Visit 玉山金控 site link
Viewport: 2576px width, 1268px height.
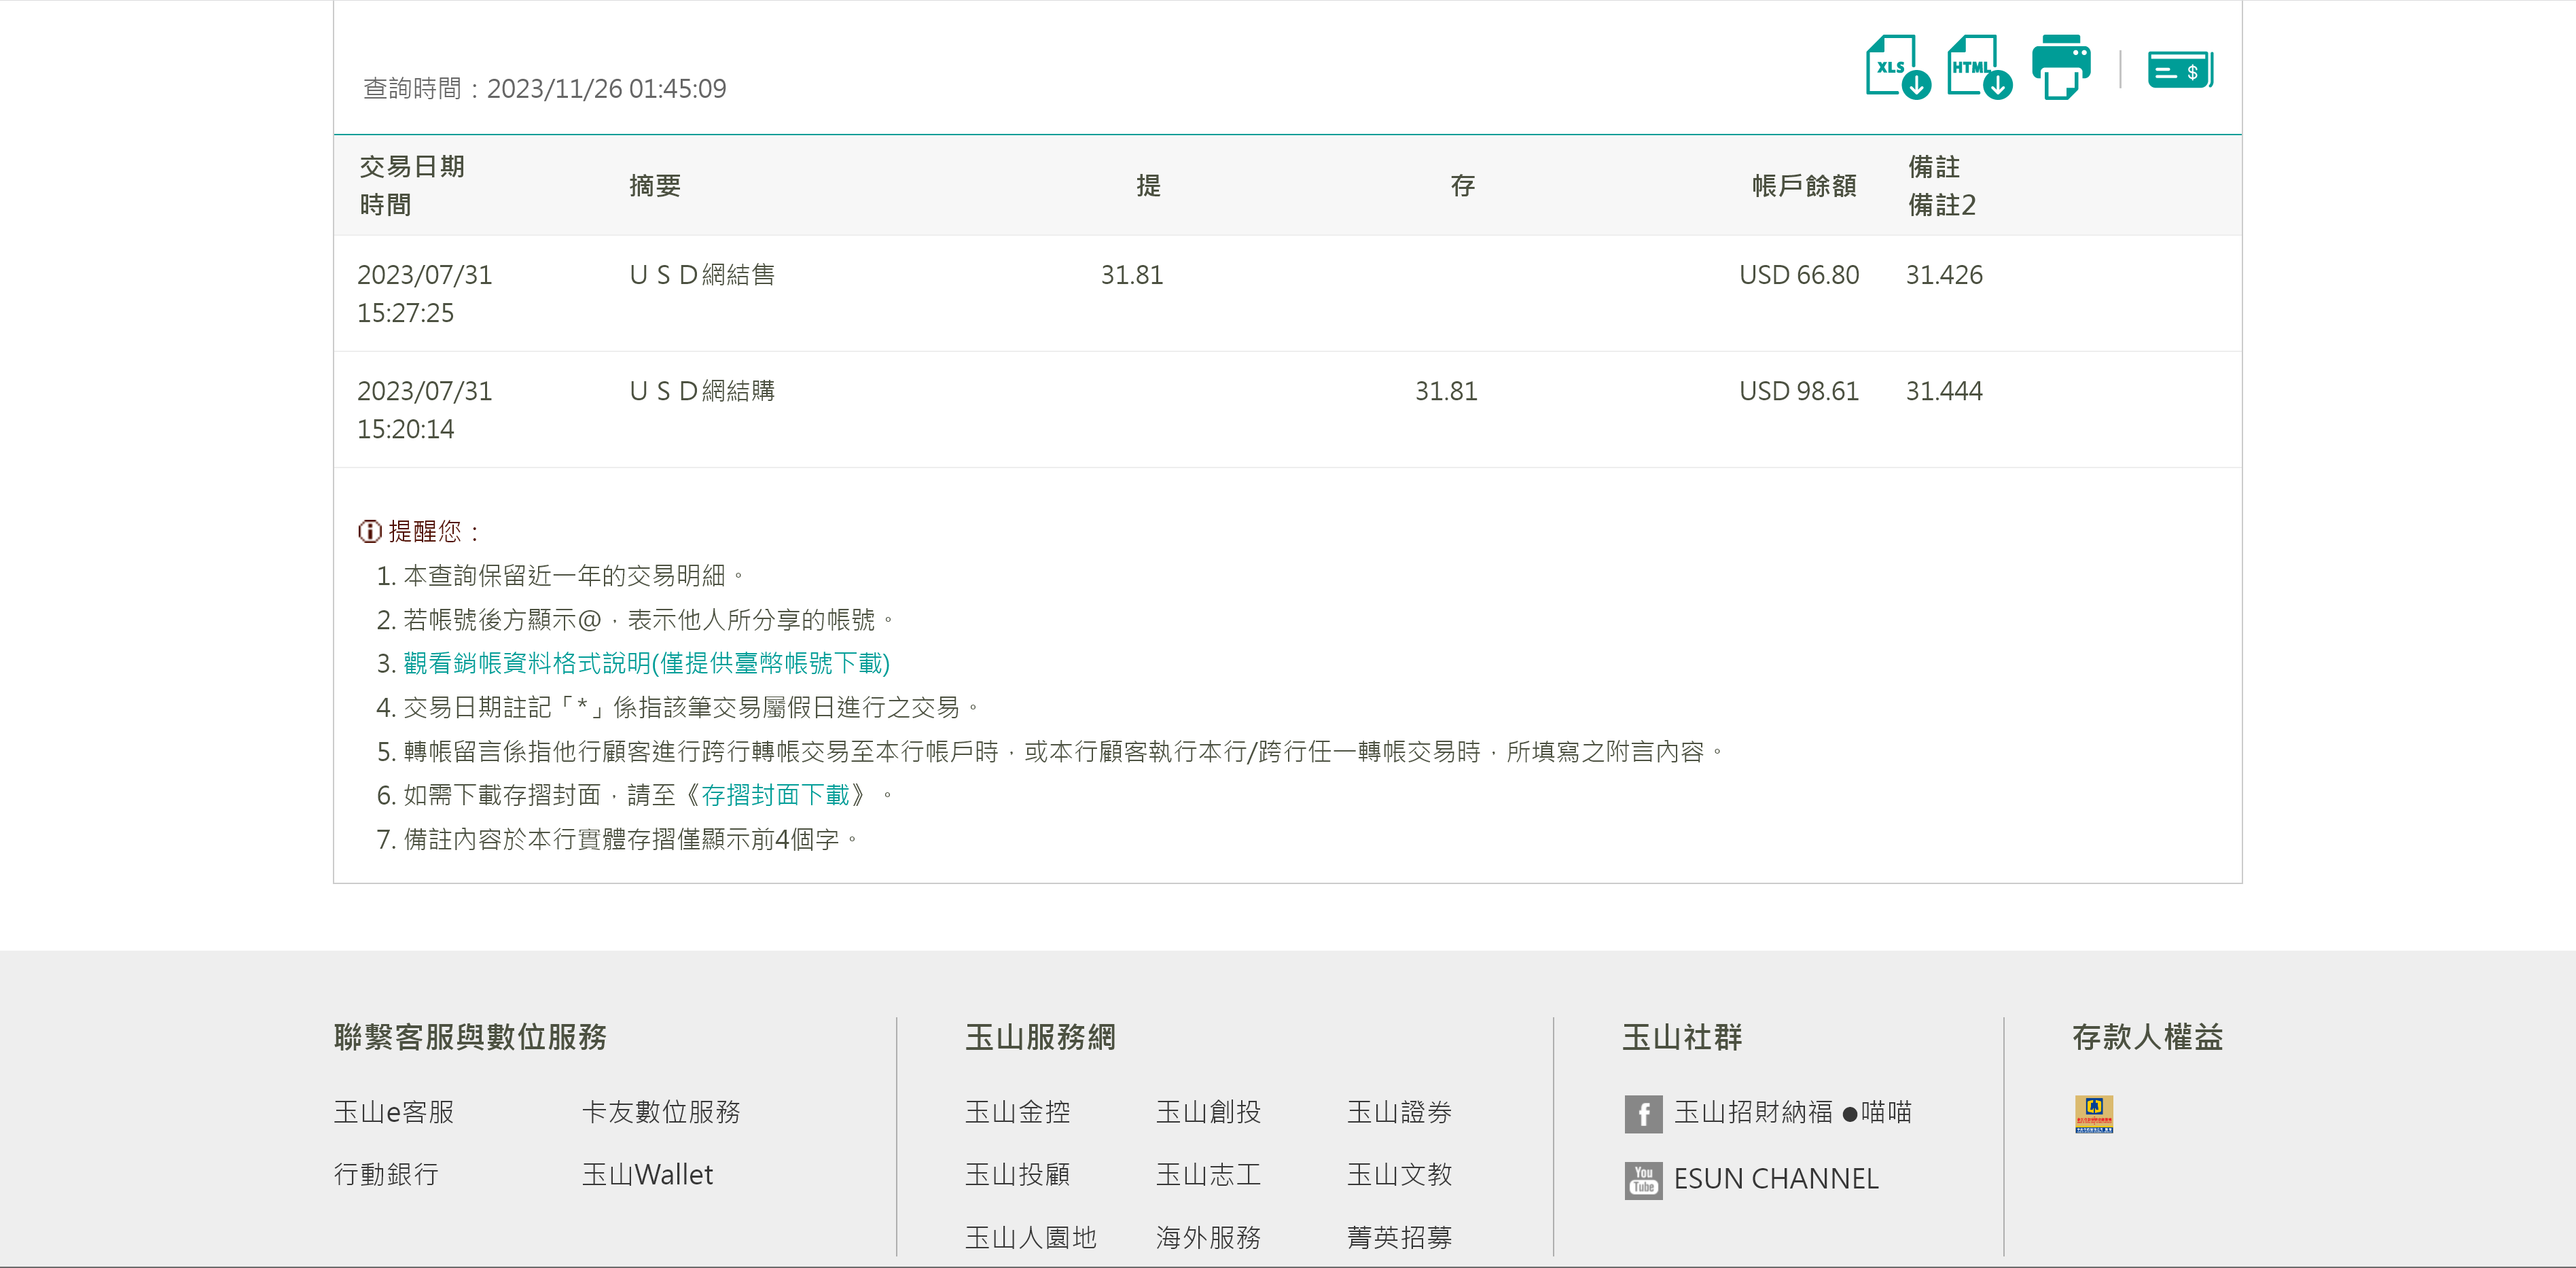pos(1017,1112)
